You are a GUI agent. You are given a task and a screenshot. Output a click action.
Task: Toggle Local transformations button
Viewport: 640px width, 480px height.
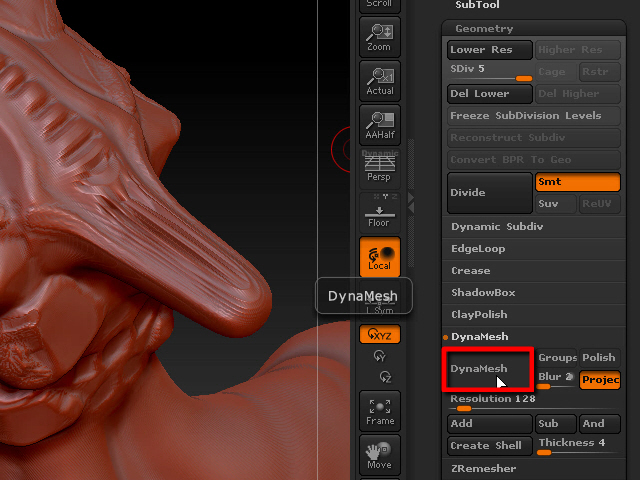380,257
